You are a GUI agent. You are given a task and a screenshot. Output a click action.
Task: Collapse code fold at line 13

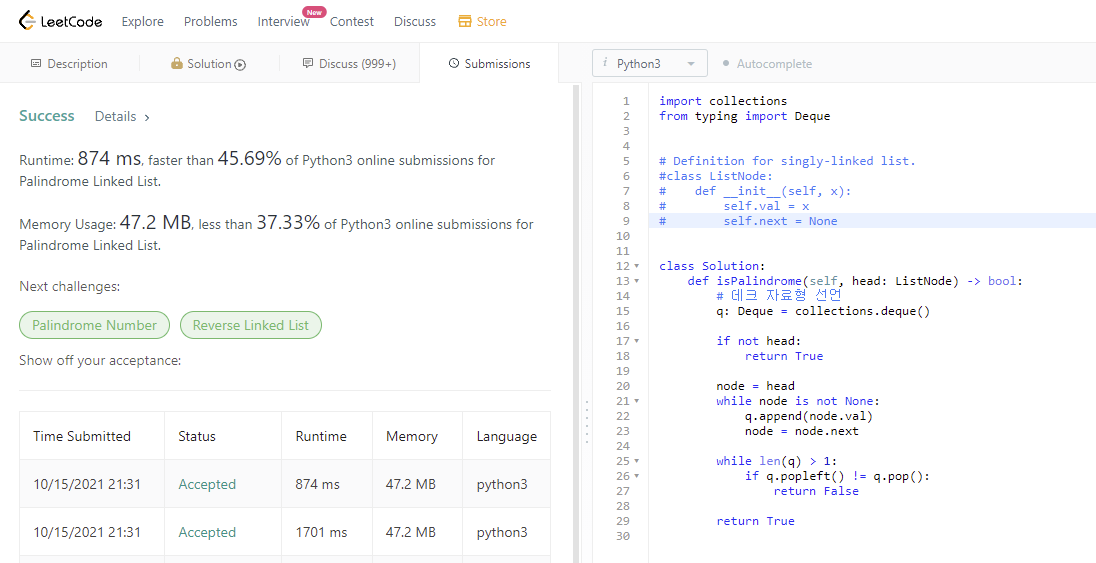(x=637, y=281)
